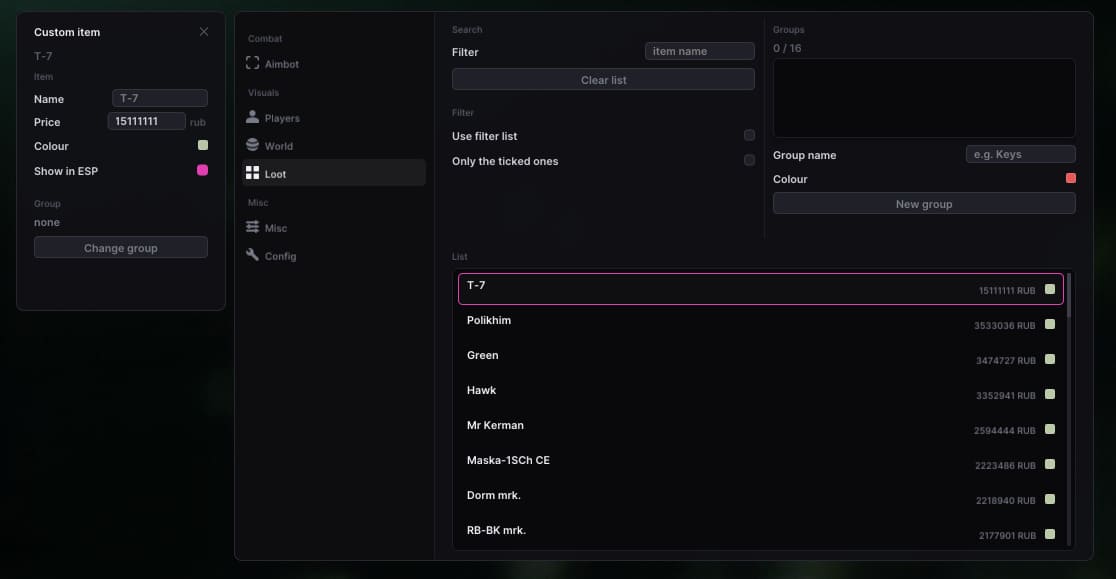1116x579 pixels.
Task: Select the RB-BK mrk. item name
Action: click(x=497, y=530)
